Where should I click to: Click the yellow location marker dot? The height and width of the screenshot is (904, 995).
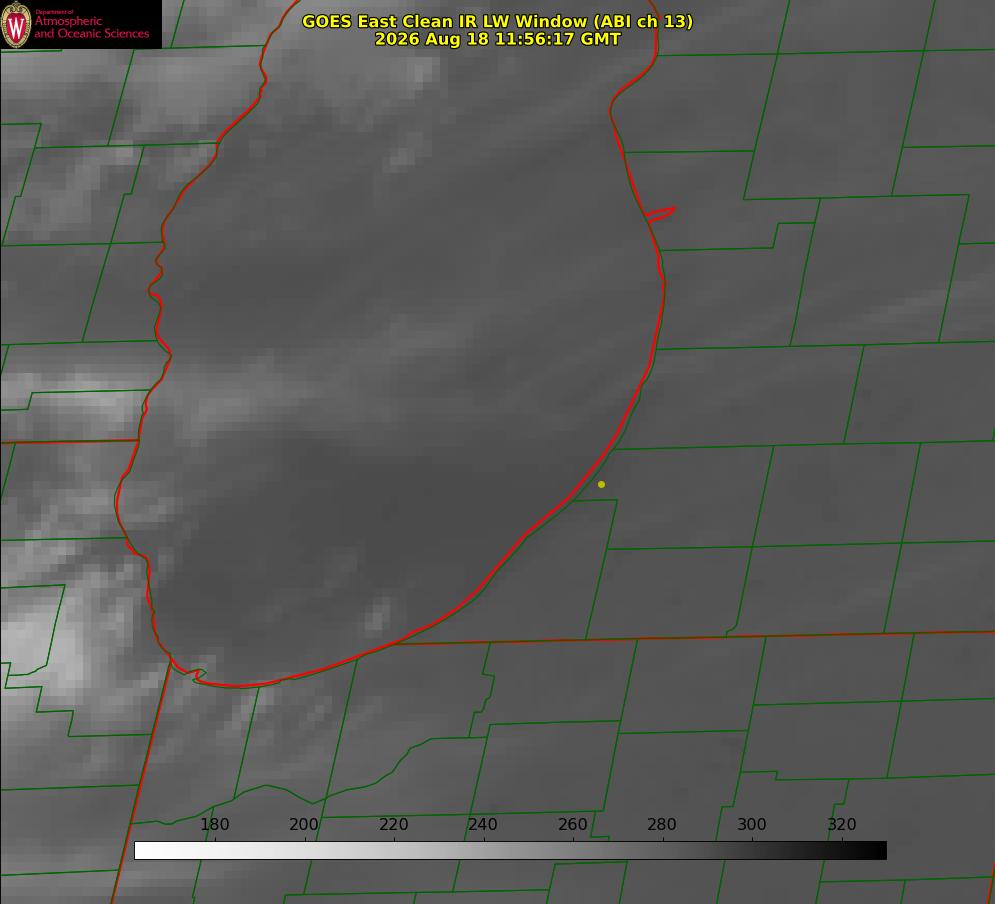[x=601, y=484]
